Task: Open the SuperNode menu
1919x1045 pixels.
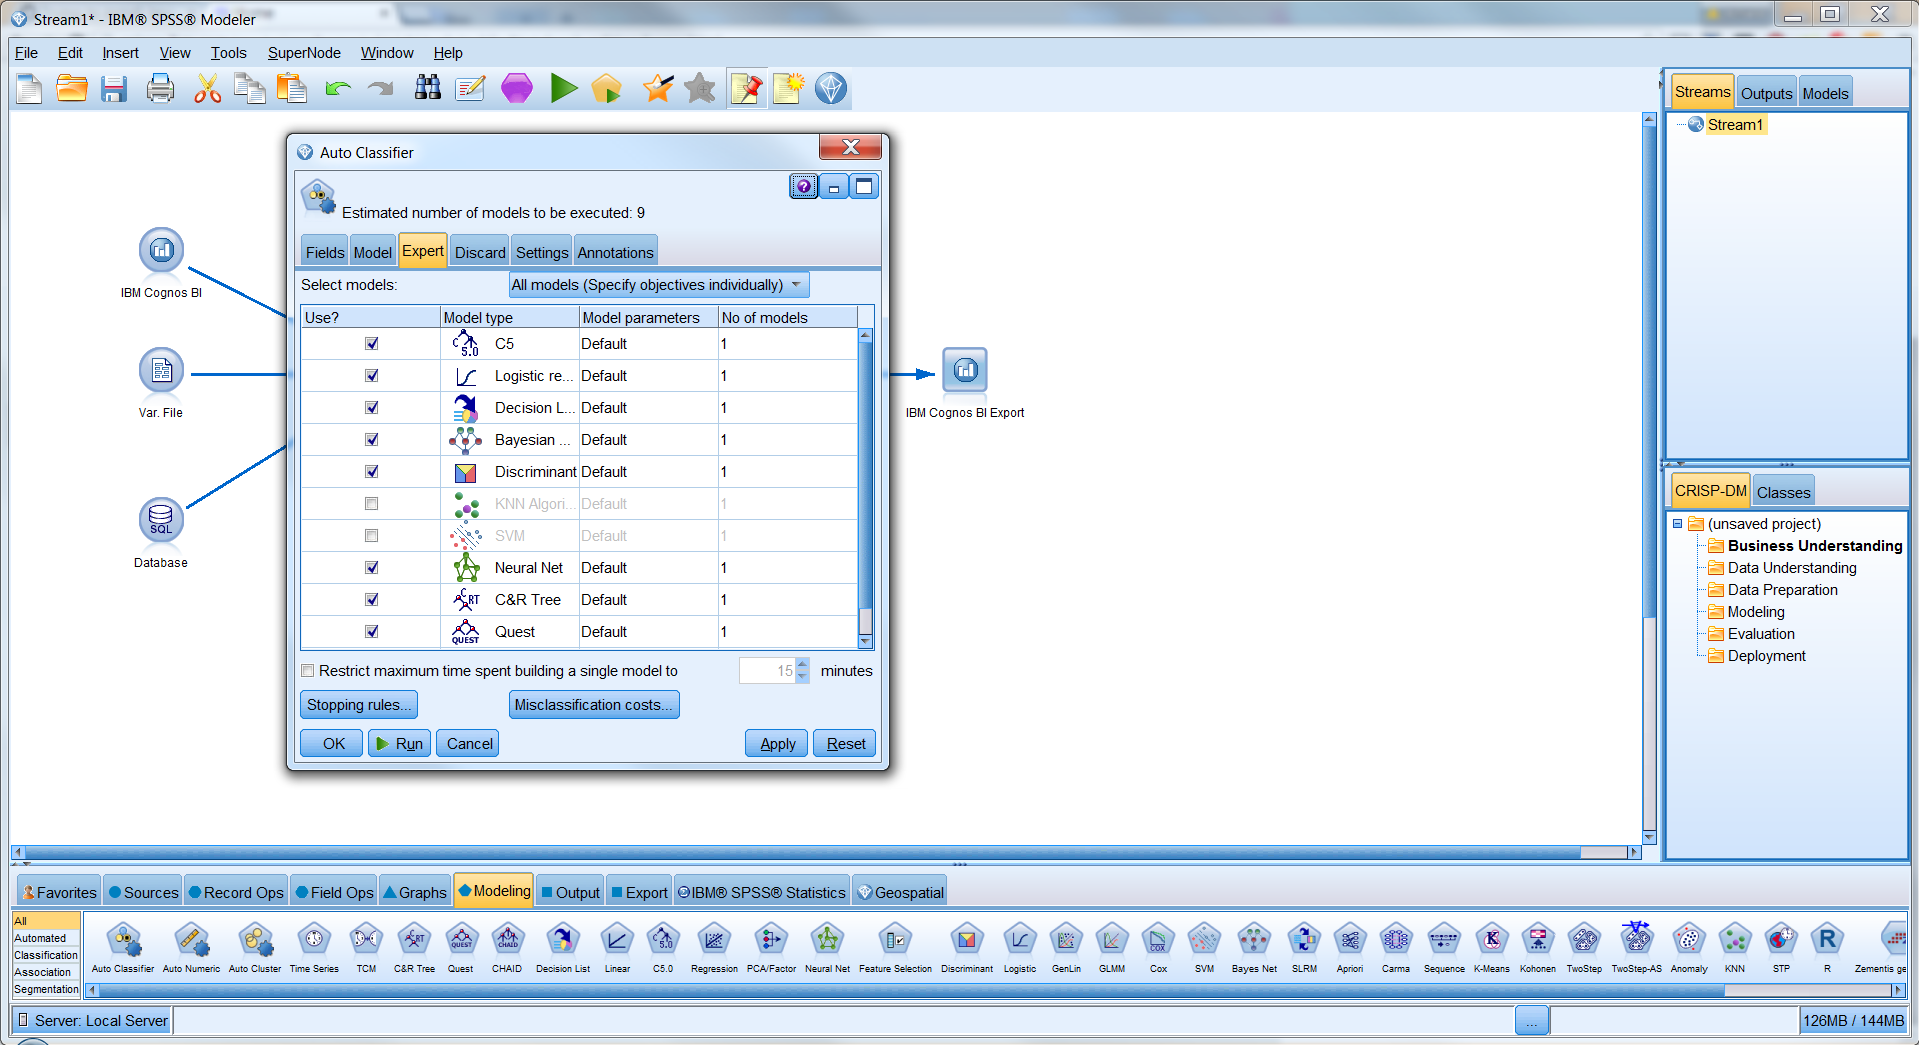Action: tap(304, 53)
